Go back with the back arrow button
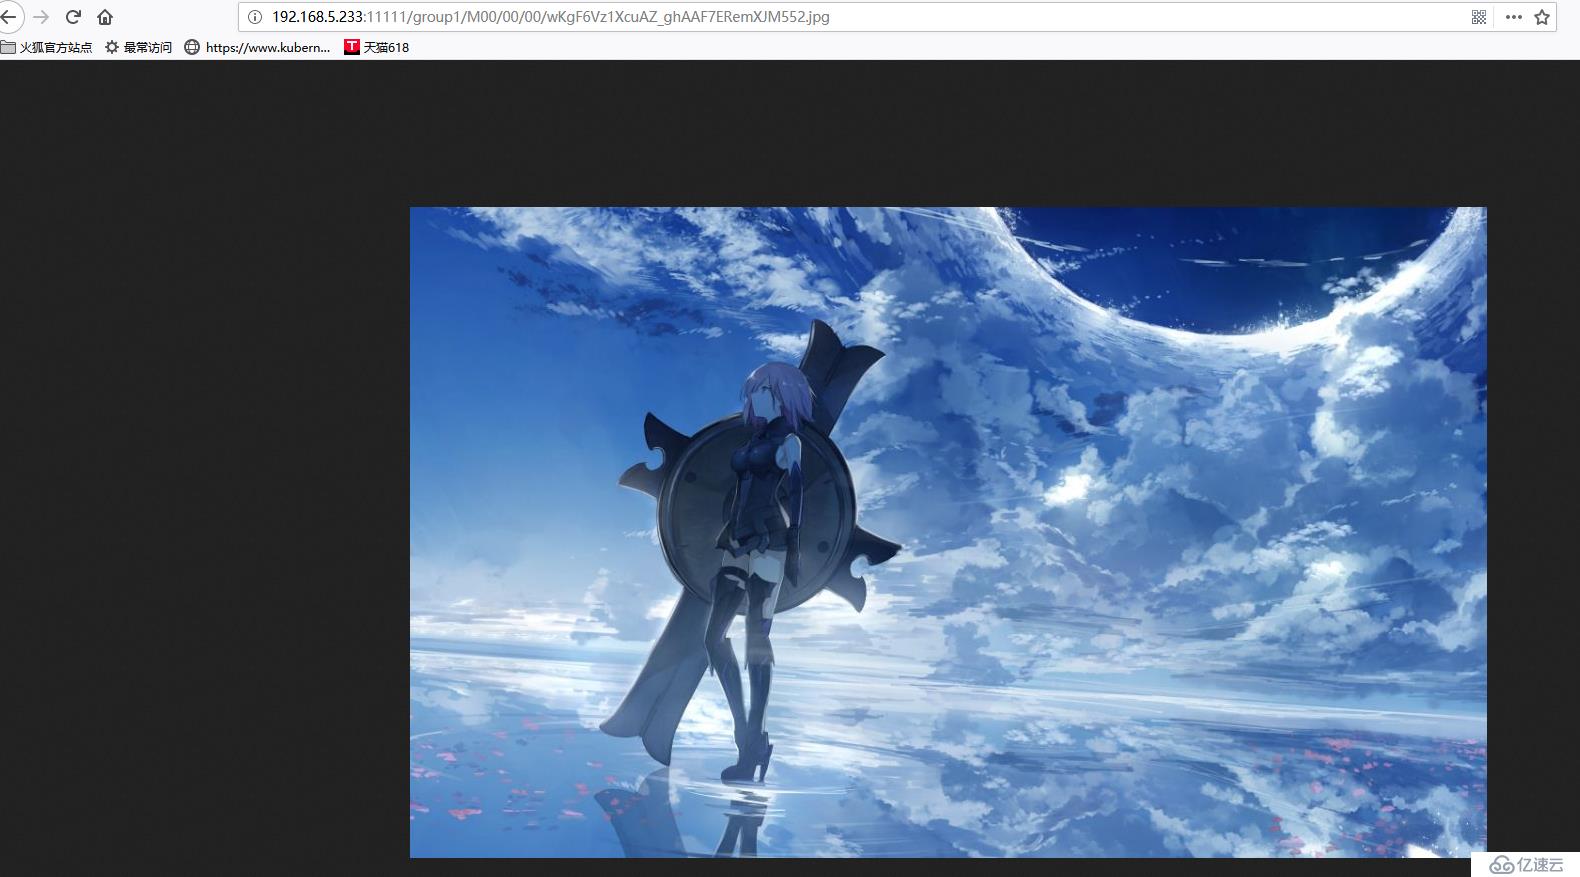The width and height of the screenshot is (1580, 877). (x=7, y=17)
